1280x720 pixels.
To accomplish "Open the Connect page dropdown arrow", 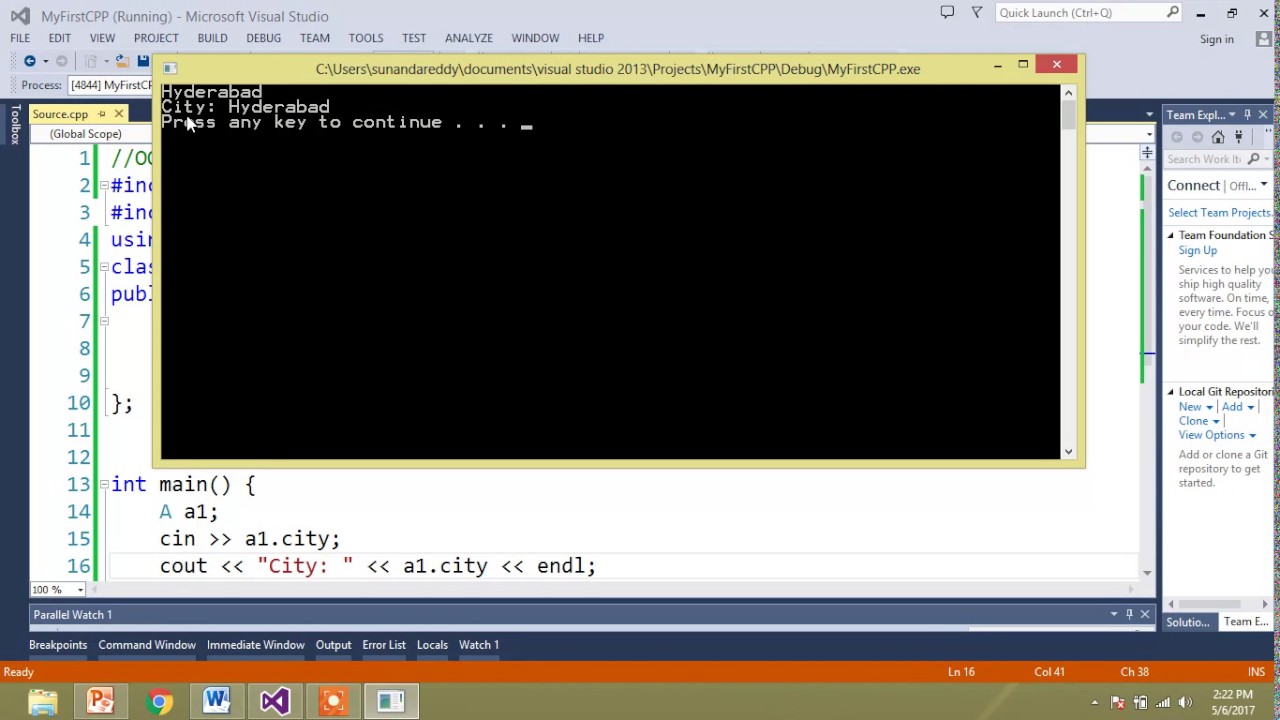I will (x=1264, y=186).
